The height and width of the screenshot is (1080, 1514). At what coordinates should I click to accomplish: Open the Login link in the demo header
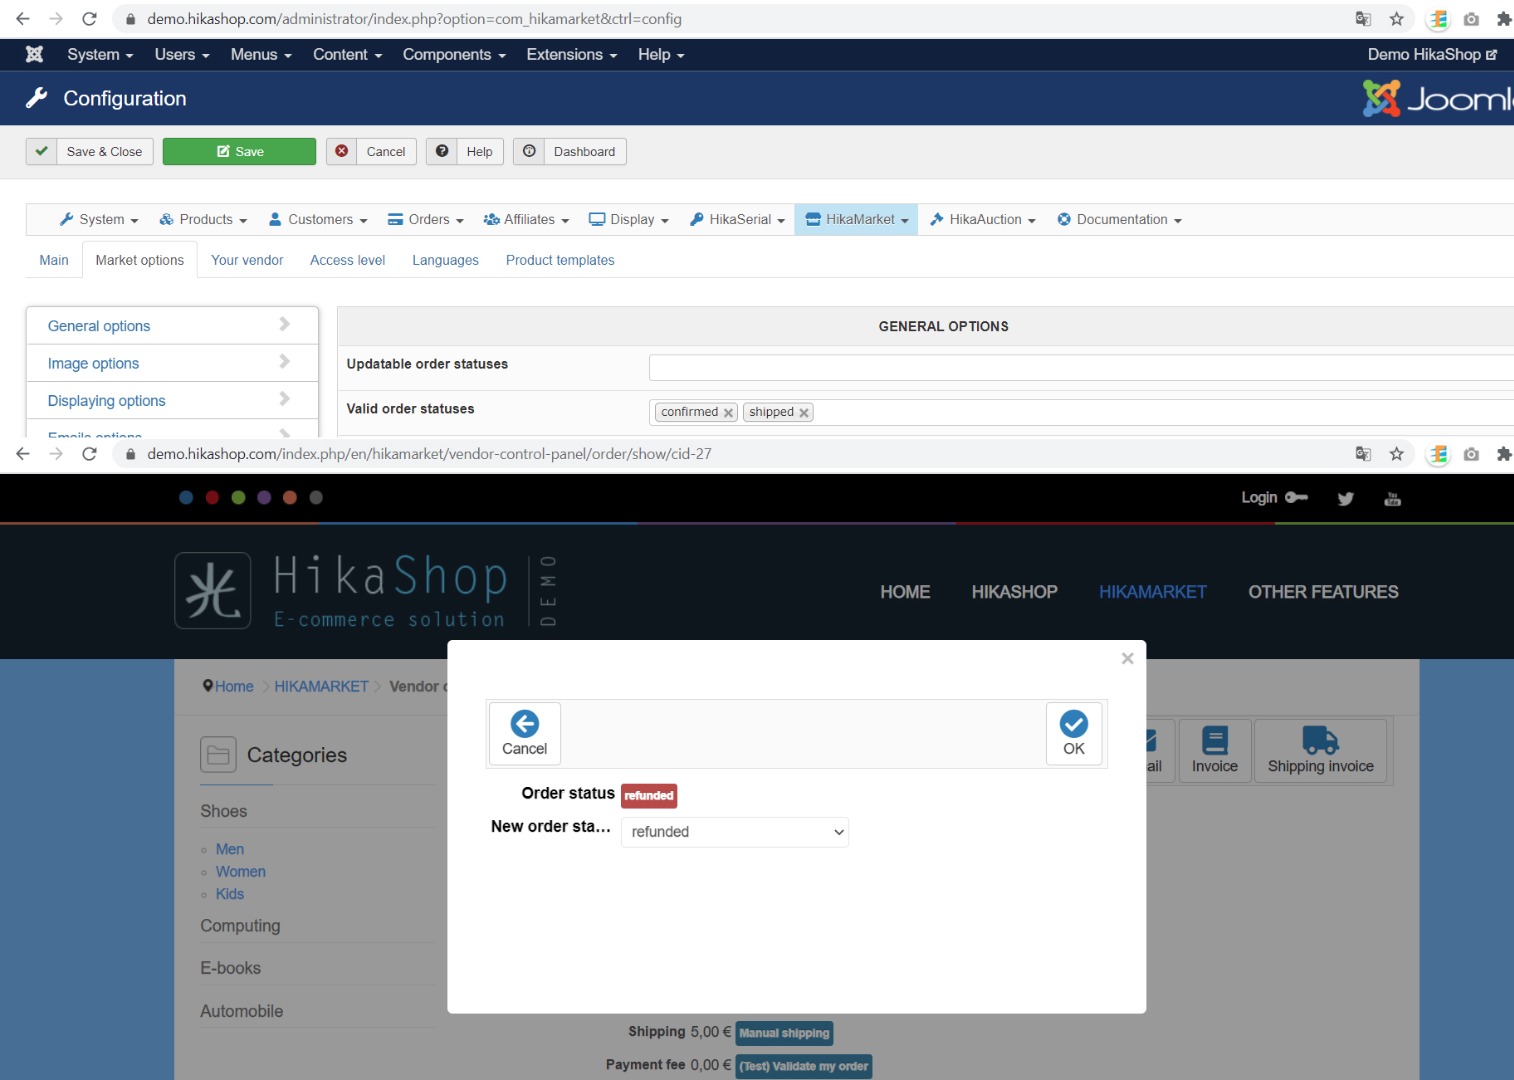[x=1274, y=498]
